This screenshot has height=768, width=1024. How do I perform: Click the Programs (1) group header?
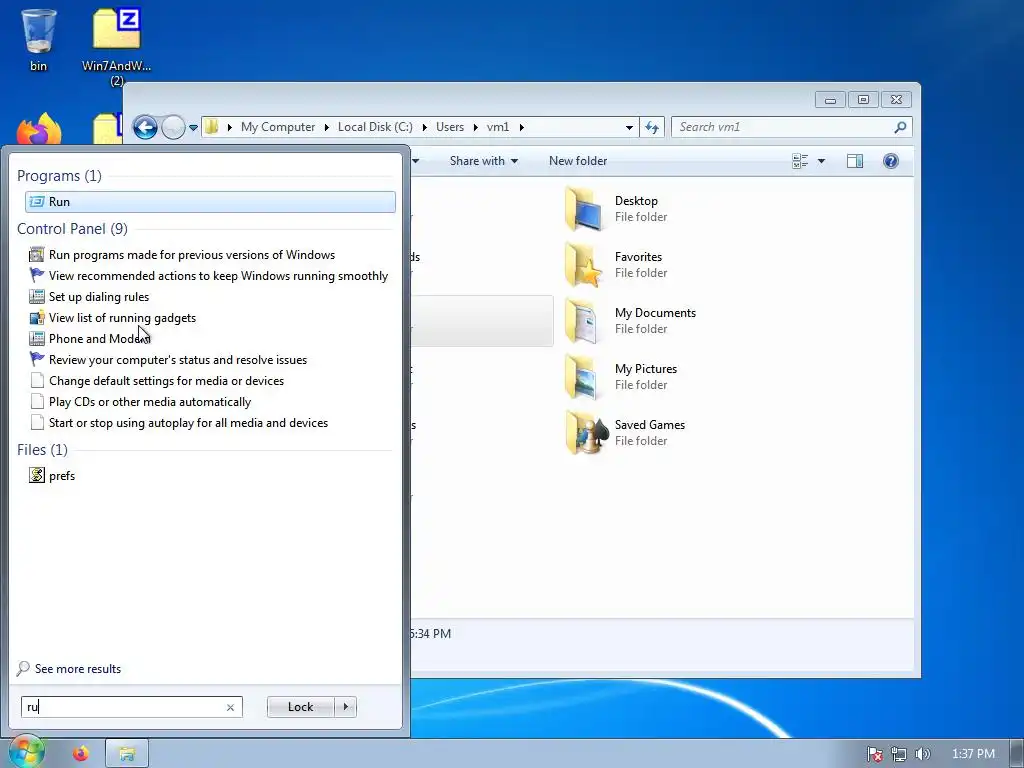click(x=59, y=176)
